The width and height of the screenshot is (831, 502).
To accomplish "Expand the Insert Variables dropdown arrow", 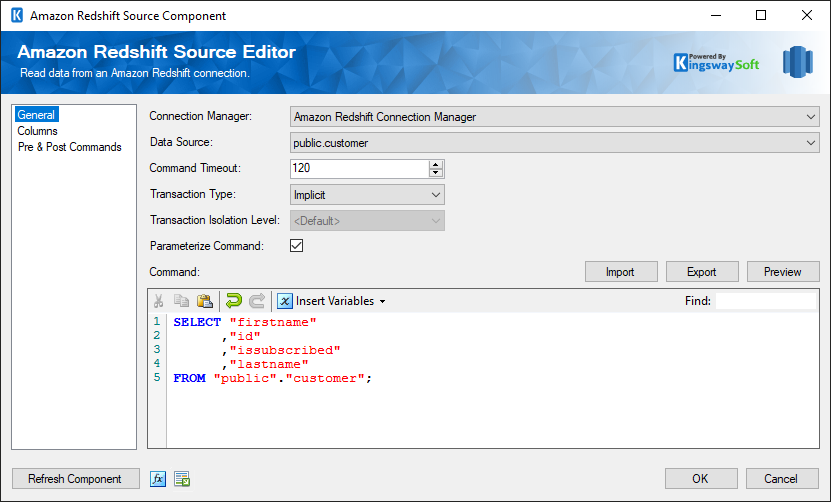I will coord(383,302).
